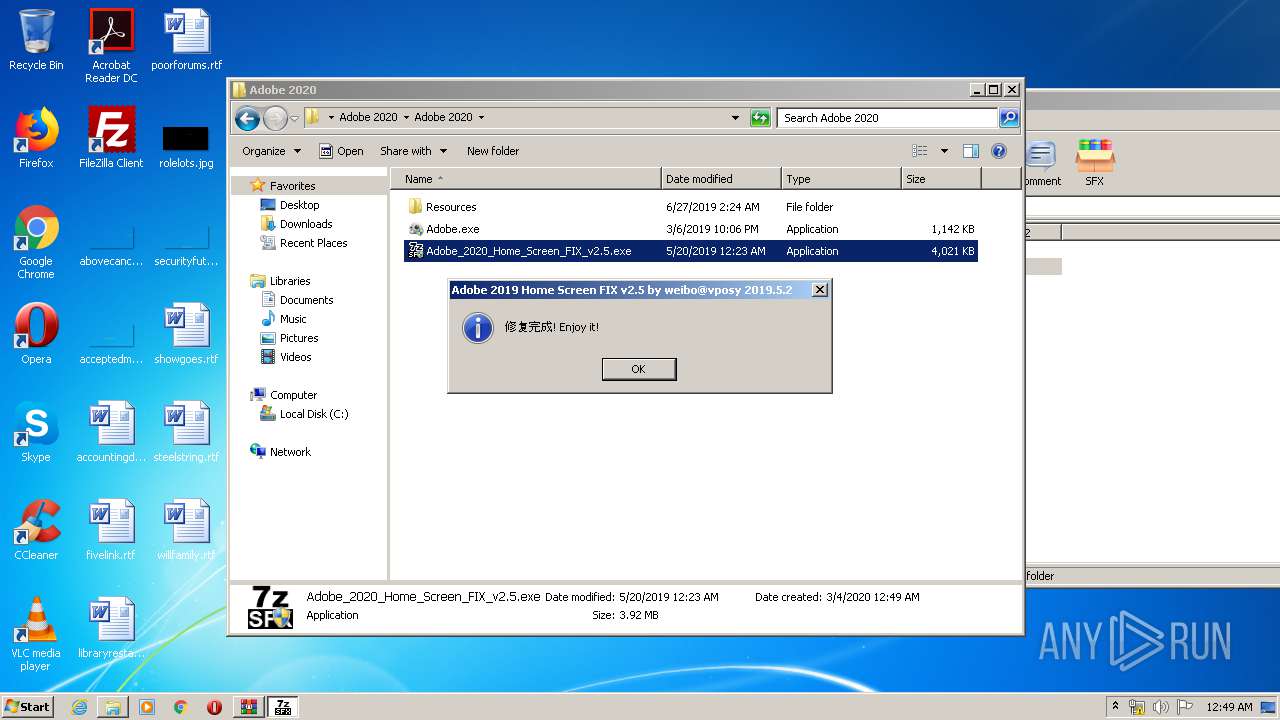Click the search magnifier icon
The height and width of the screenshot is (720, 1280).
[1009, 118]
